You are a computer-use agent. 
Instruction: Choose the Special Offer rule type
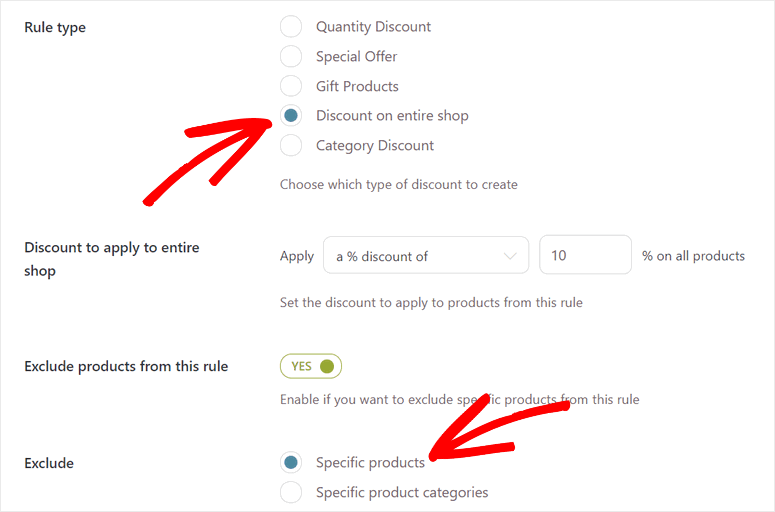291,56
